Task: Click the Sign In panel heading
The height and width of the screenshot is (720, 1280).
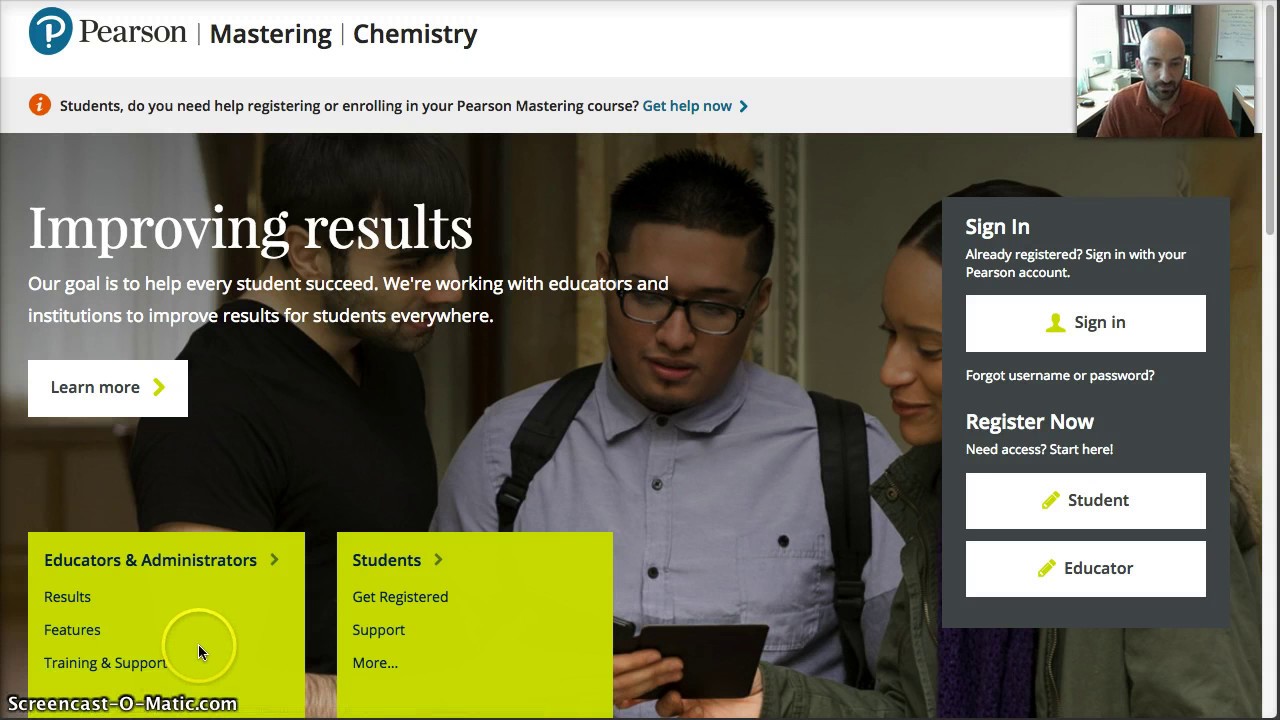Action: click(x=997, y=227)
